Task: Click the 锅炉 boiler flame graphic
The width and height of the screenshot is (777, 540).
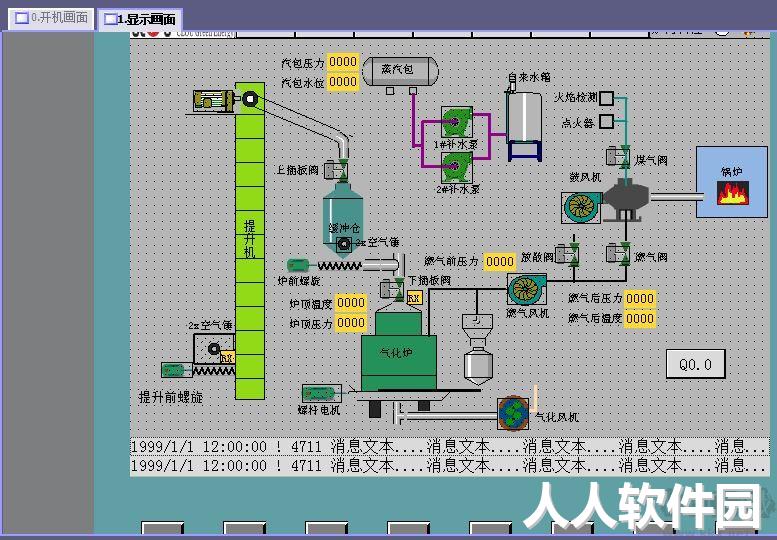Action: pyautogui.click(x=733, y=193)
